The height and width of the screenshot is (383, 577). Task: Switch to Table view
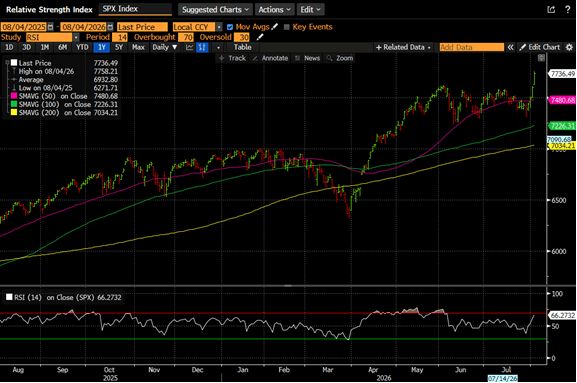243,47
